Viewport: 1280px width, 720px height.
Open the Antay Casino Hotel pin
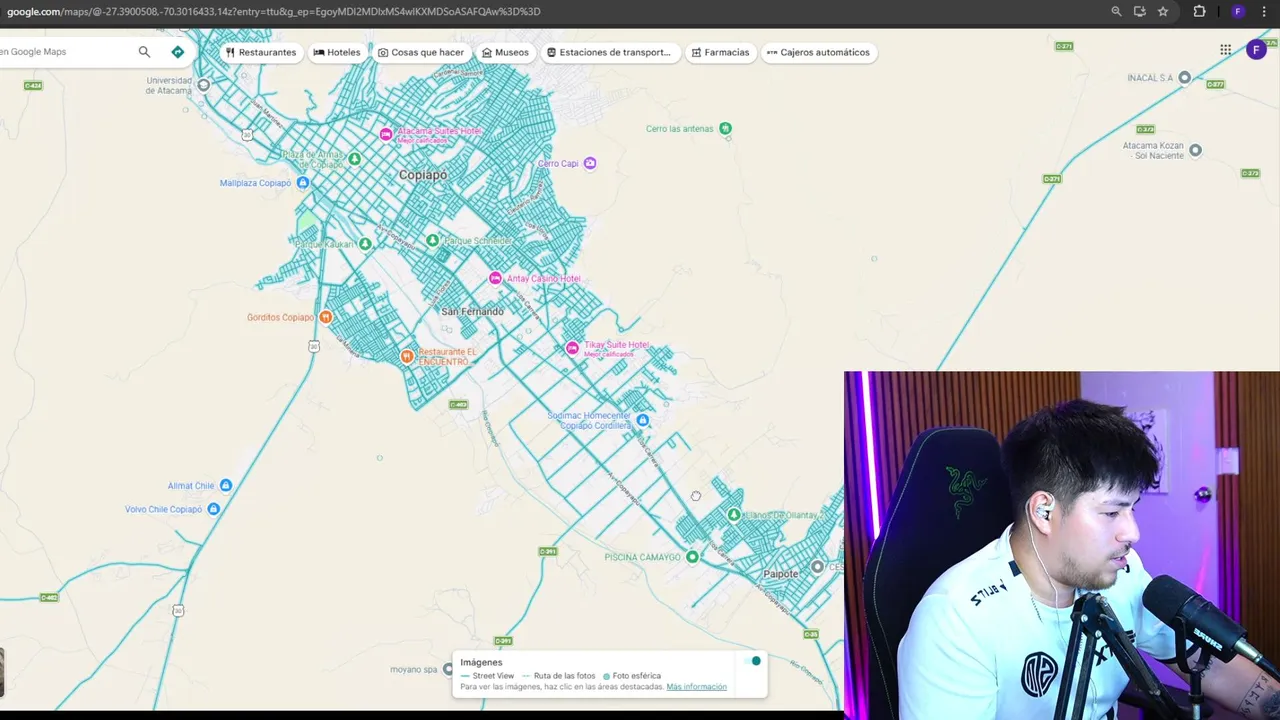pos(495,278)
